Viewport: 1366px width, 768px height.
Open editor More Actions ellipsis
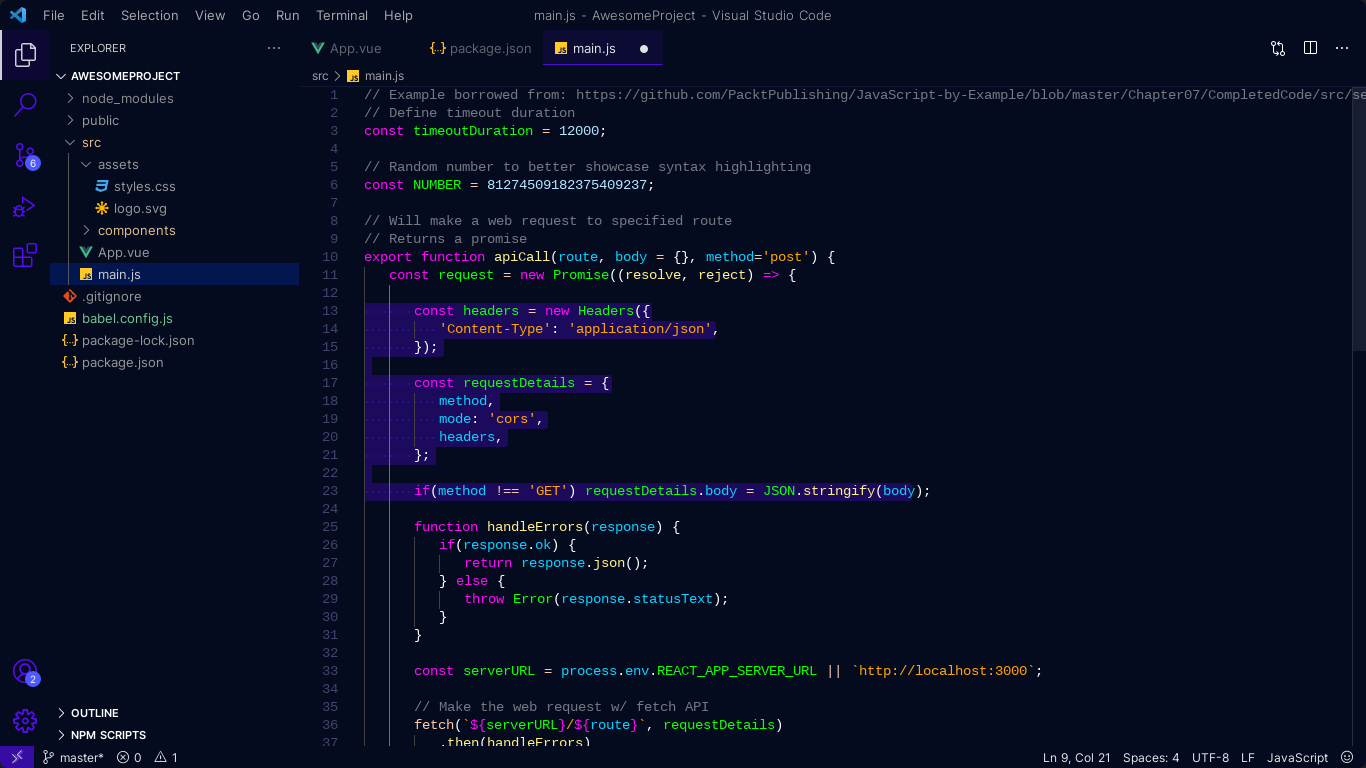tap(1342, 48)
